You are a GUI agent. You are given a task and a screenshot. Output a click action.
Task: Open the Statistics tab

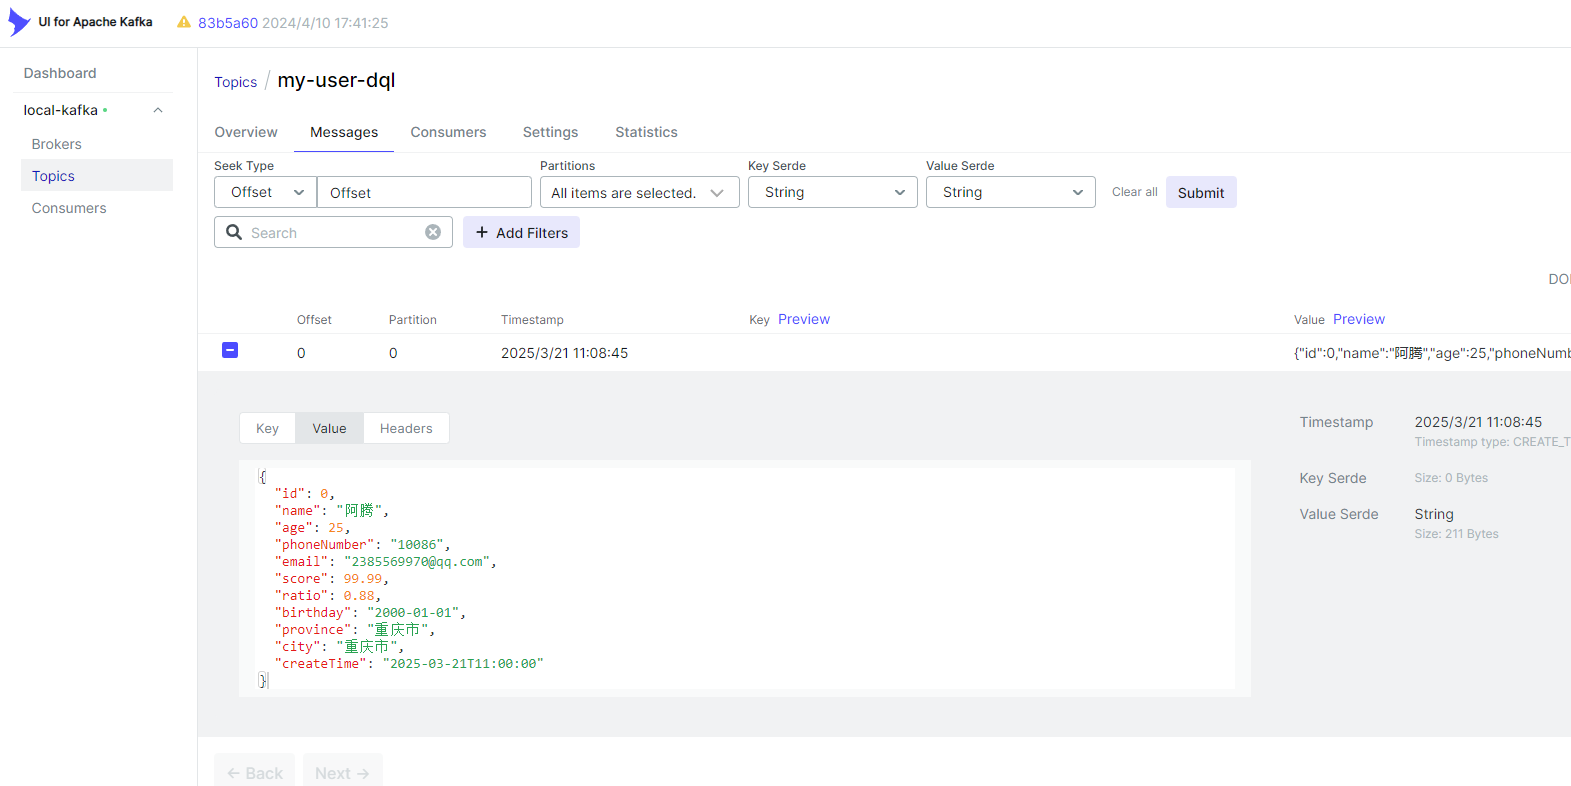click(x=646, y=132)
